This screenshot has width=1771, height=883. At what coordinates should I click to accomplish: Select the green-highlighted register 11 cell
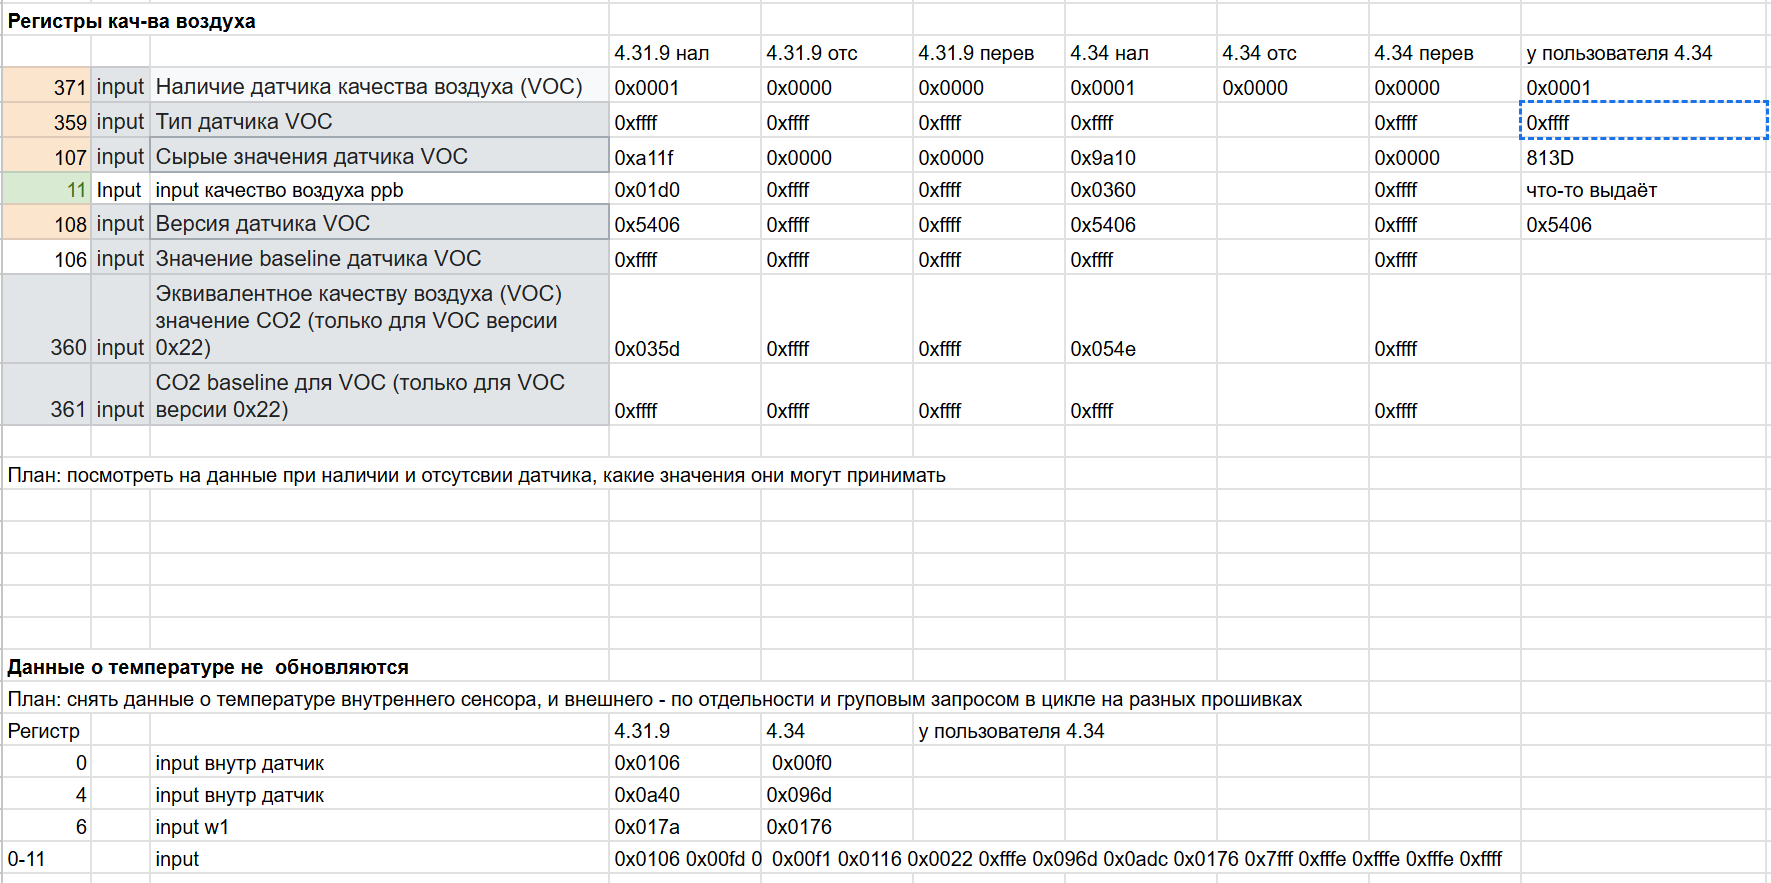pyautogui.click(x=48, y=190)
